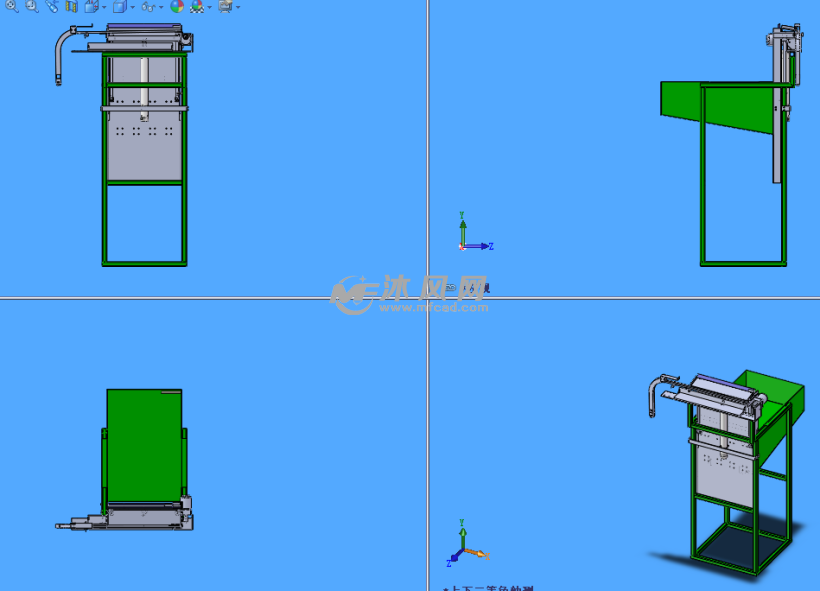820x591 pixels.
Task: Click the Edit Appearance color ball icon
Action: 177,6
